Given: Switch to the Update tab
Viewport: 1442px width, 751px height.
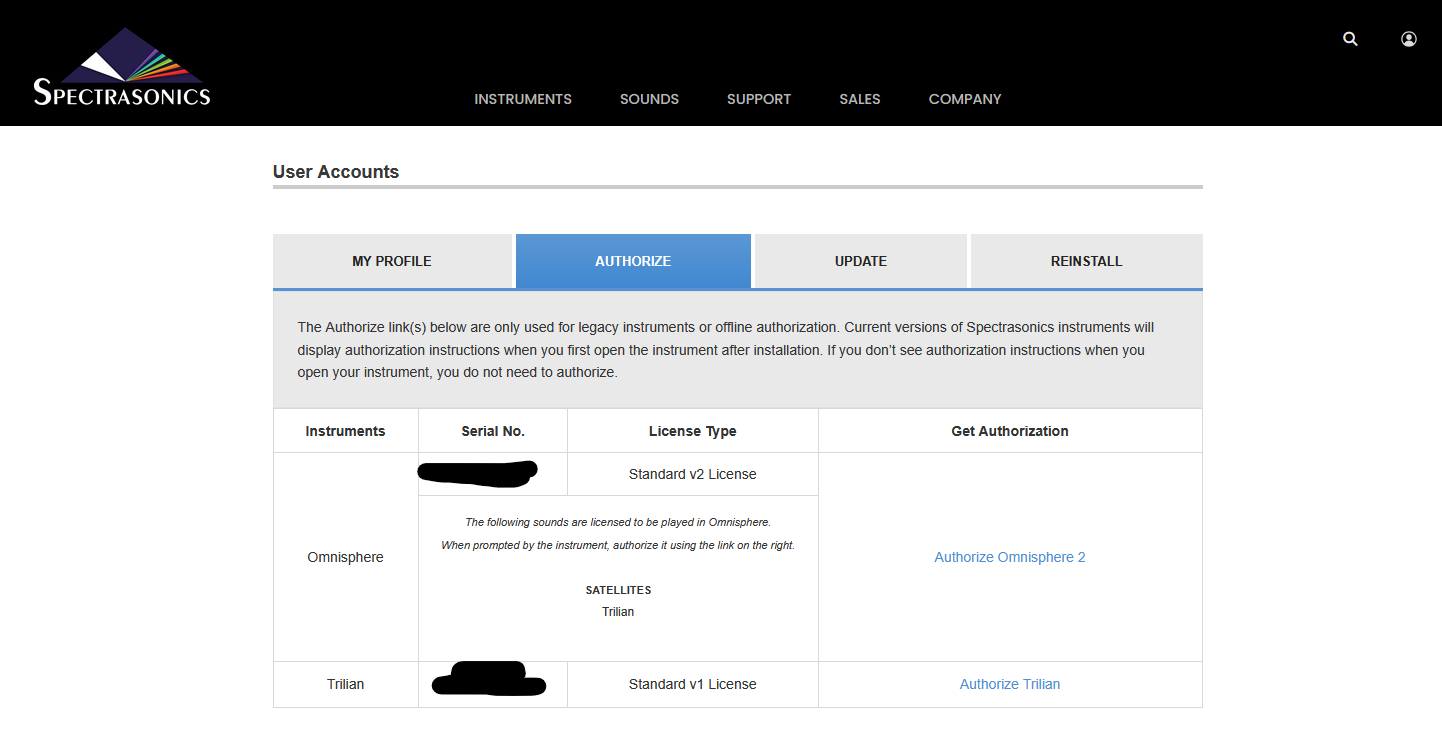Looking at the screenshot, I should pyautogui.click(x=861, y=261).
